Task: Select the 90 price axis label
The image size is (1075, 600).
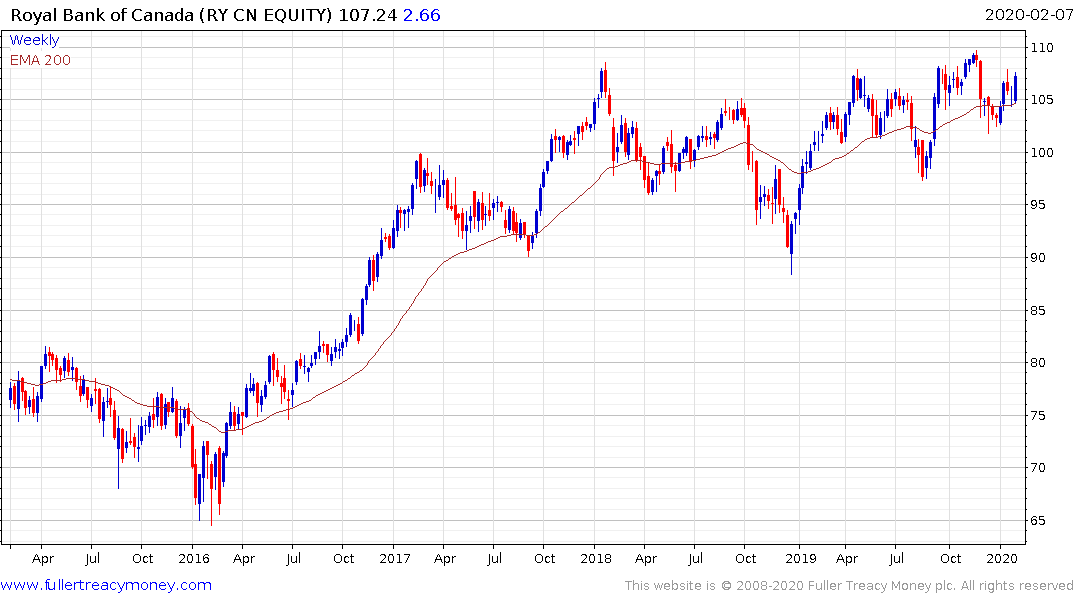Action: click(x=1039, y=258)
